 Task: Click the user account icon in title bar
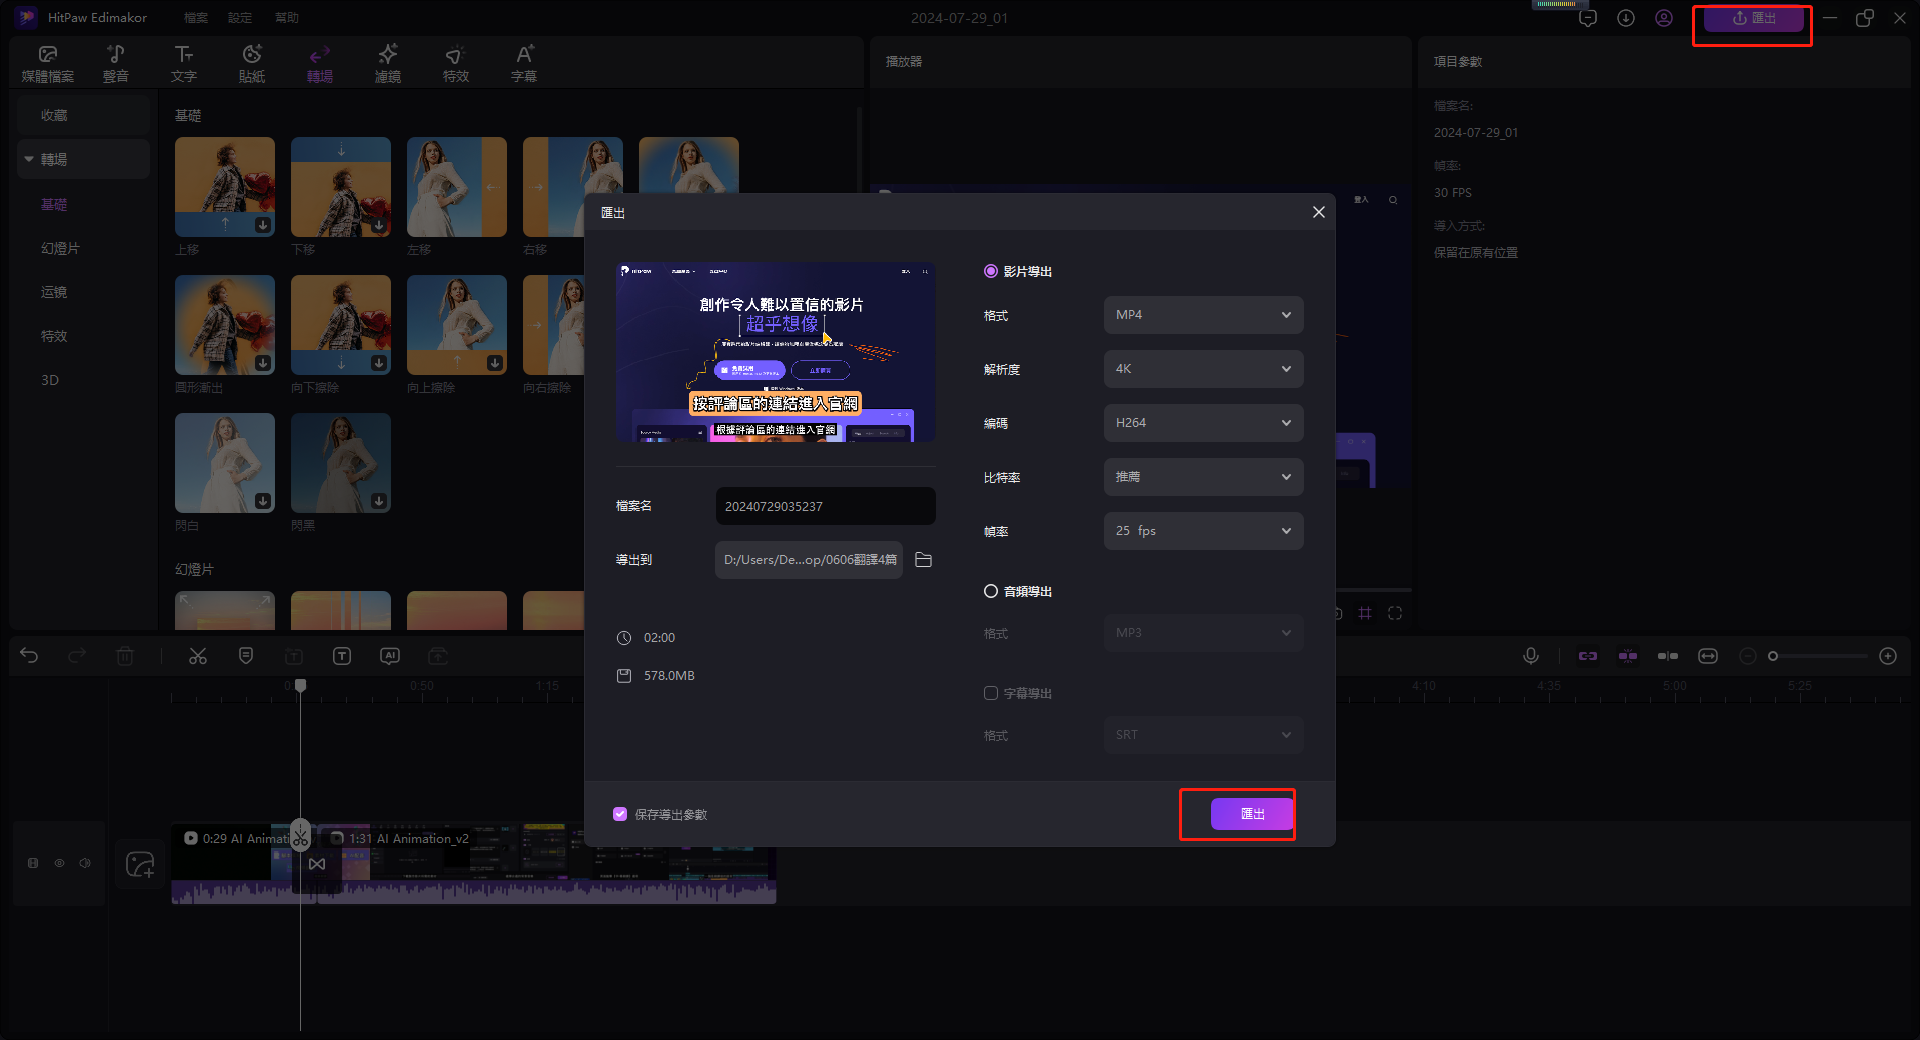[x=1664, y=18]
